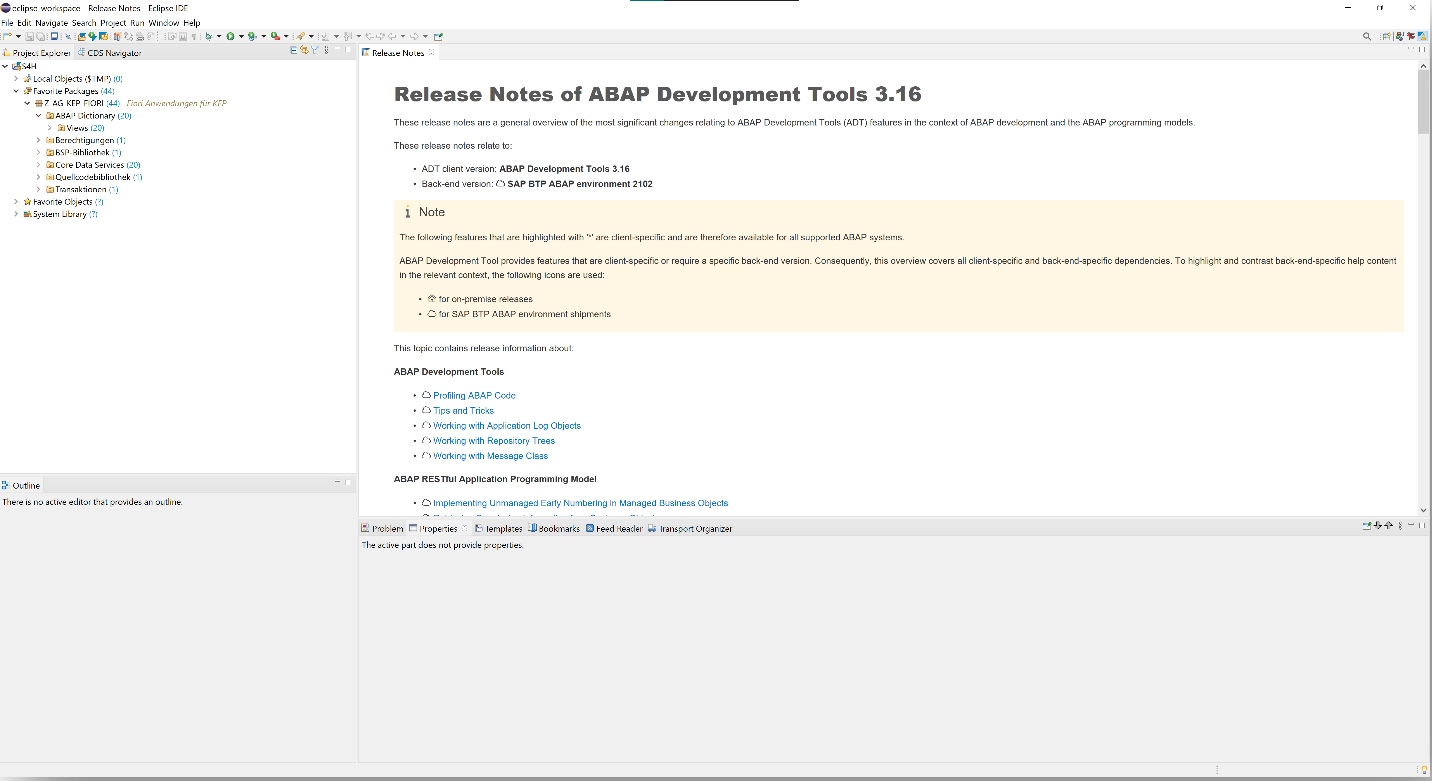Open the Profiling ABAP Code link
Image resolution: width=1432 pixels, height=781 pixels.
[x=474, y=395]
